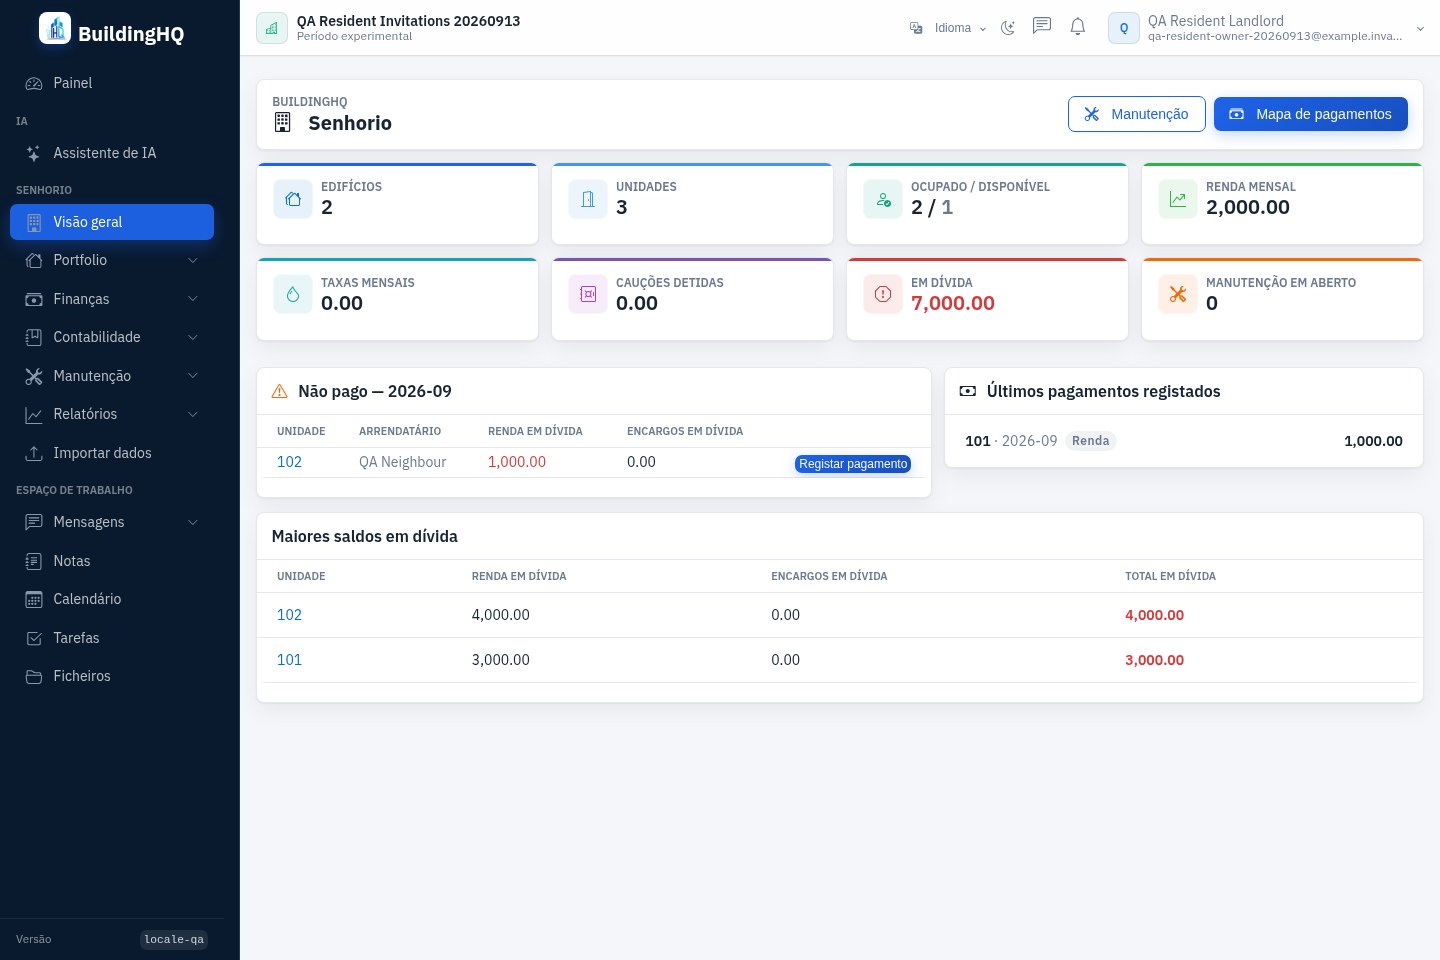Open unit 101 link in Maiores saldos
1440x960 pixels.
click(x=289, y=660)
